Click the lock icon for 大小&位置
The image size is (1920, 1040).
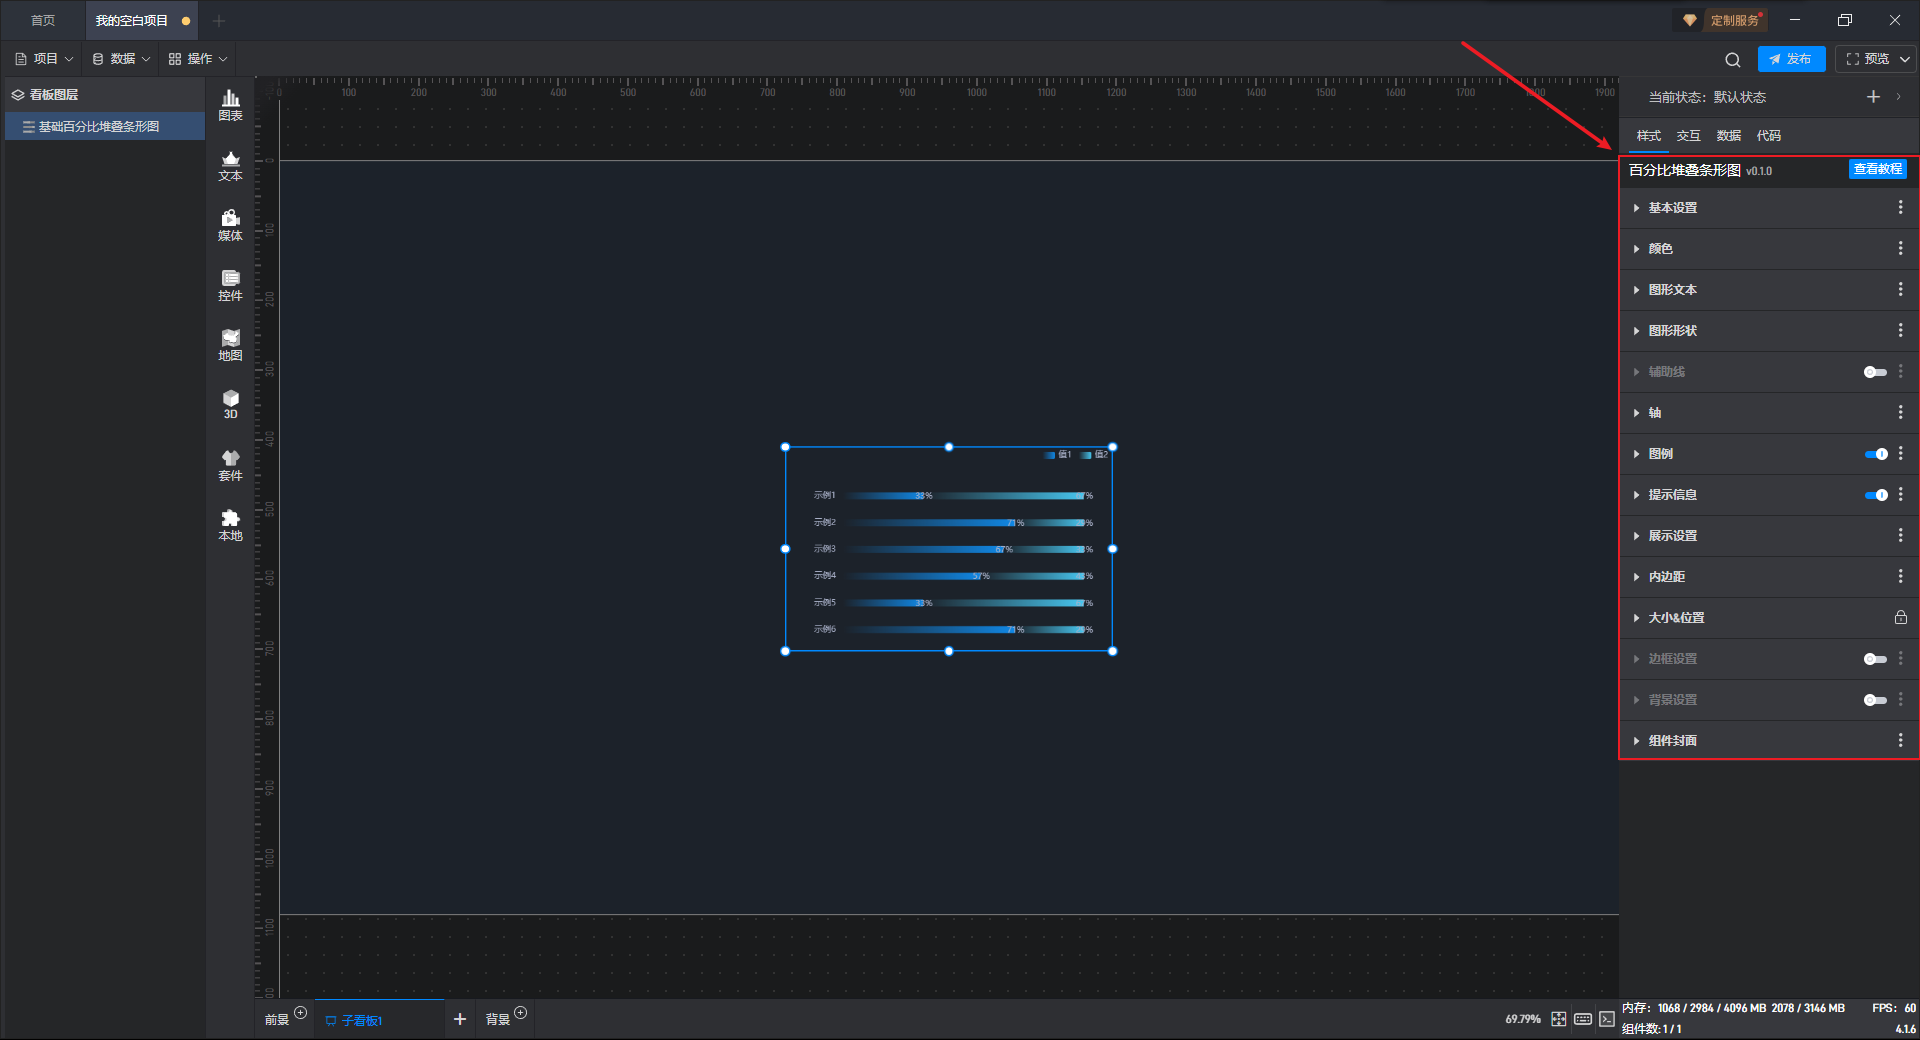(x=1900, y=618)
